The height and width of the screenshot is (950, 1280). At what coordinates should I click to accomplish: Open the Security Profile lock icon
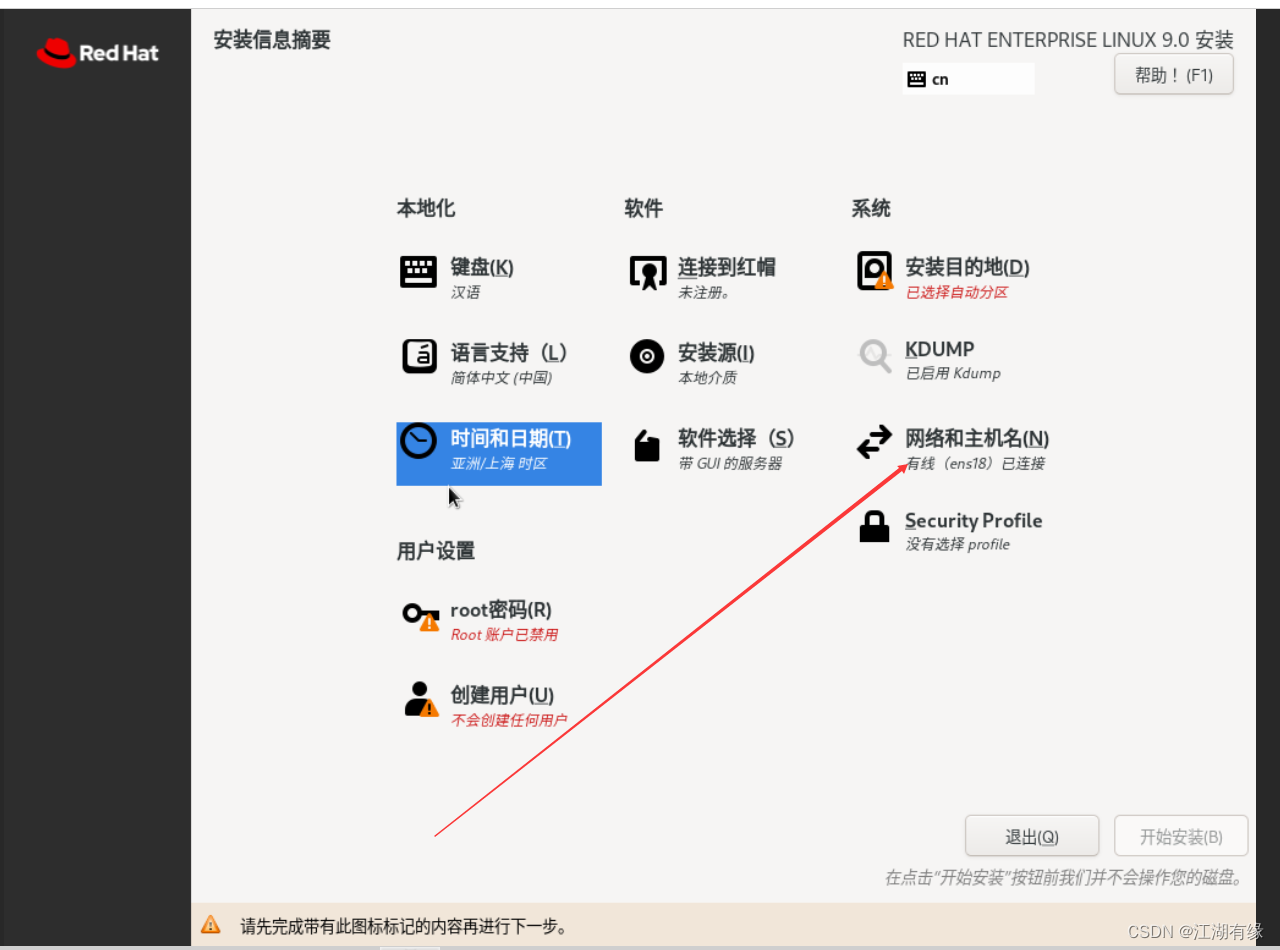coord(874,526)
